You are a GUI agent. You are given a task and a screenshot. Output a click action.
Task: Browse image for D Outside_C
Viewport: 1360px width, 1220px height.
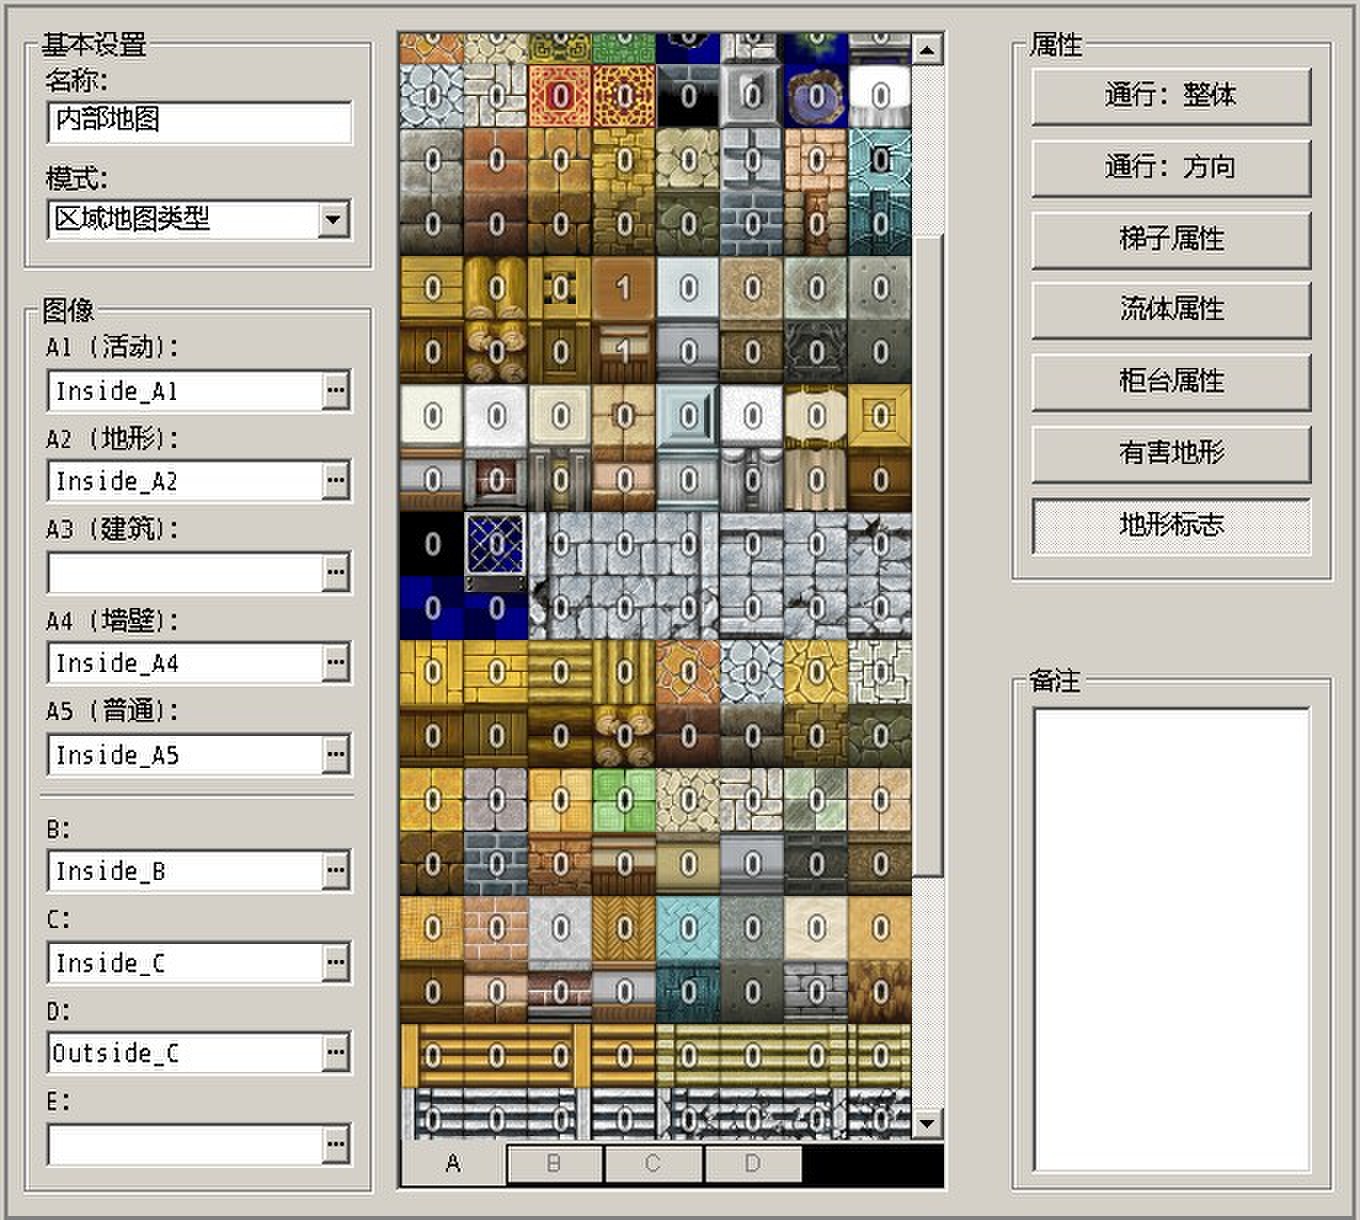click(x=336, y=1052)
